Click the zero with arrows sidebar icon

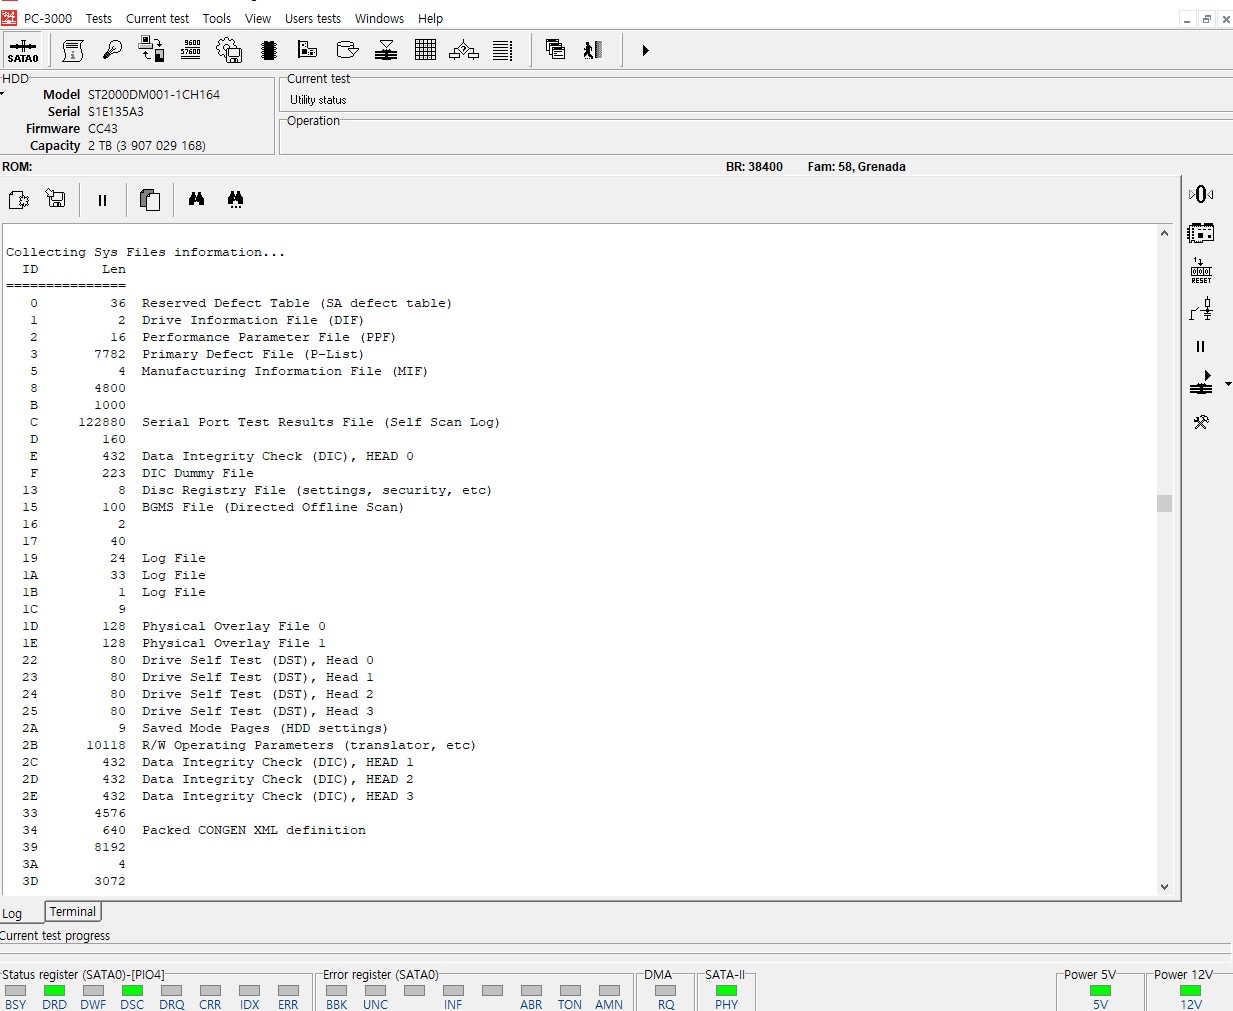coord(1201,194)
